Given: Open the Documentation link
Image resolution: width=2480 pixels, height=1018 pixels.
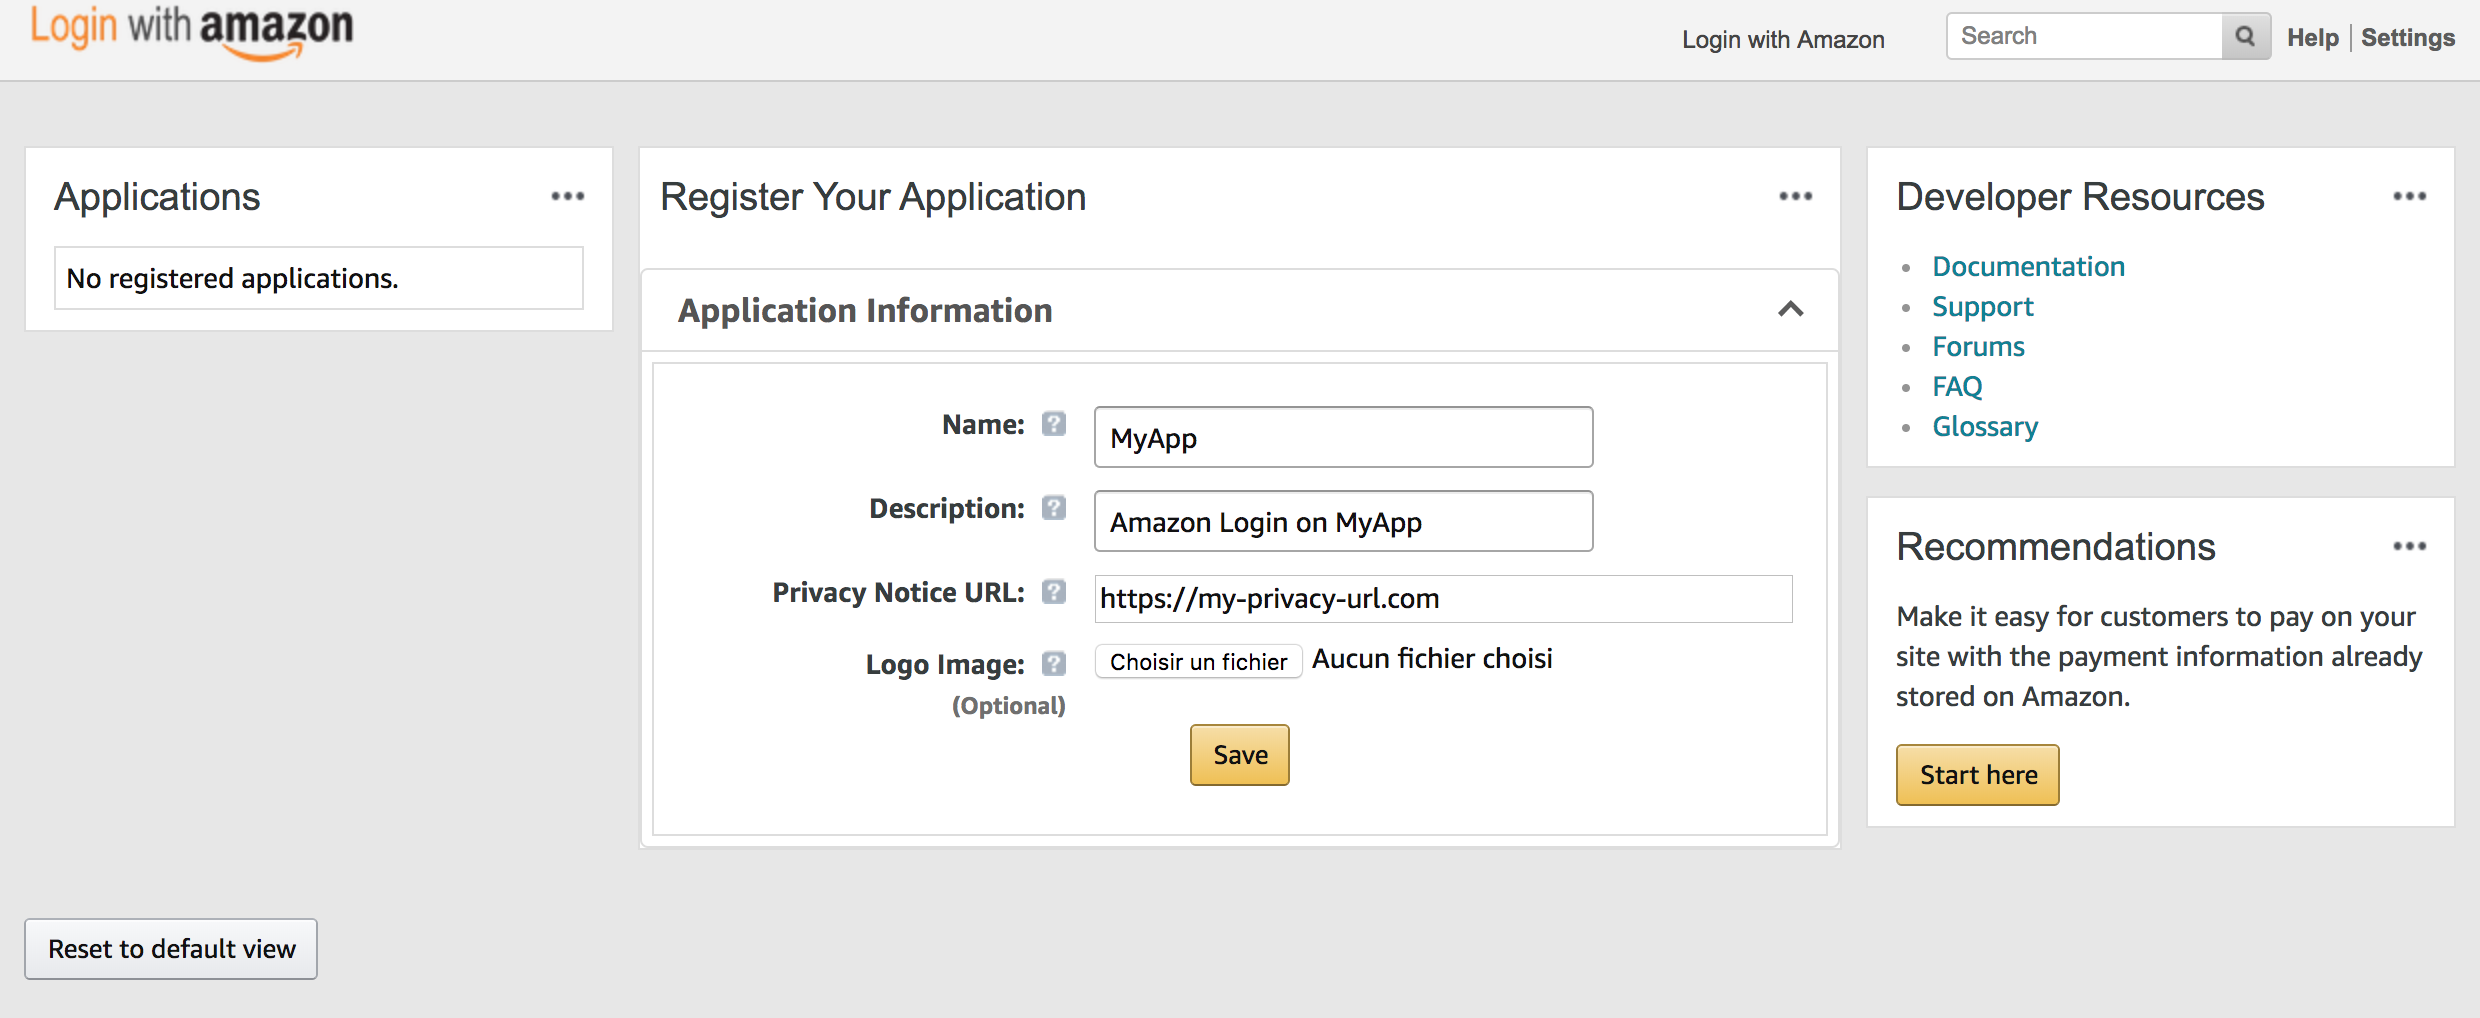Looking at the screenshot, I should pyautogui.click(x=2028, y=267).
